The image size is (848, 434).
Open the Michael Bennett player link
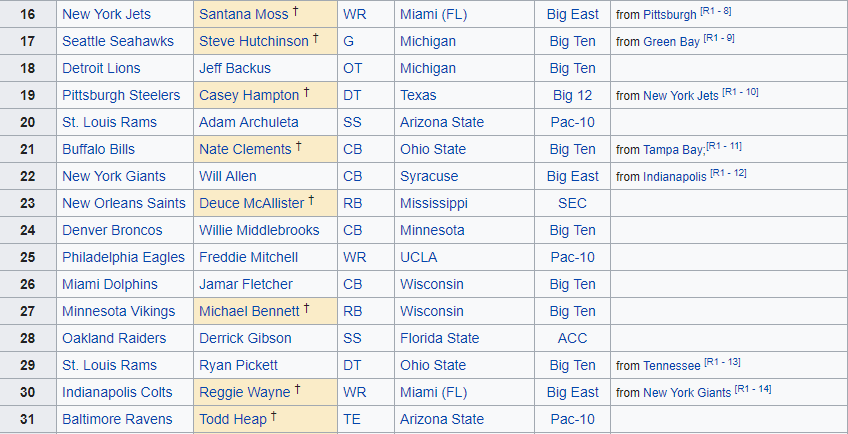250,312
